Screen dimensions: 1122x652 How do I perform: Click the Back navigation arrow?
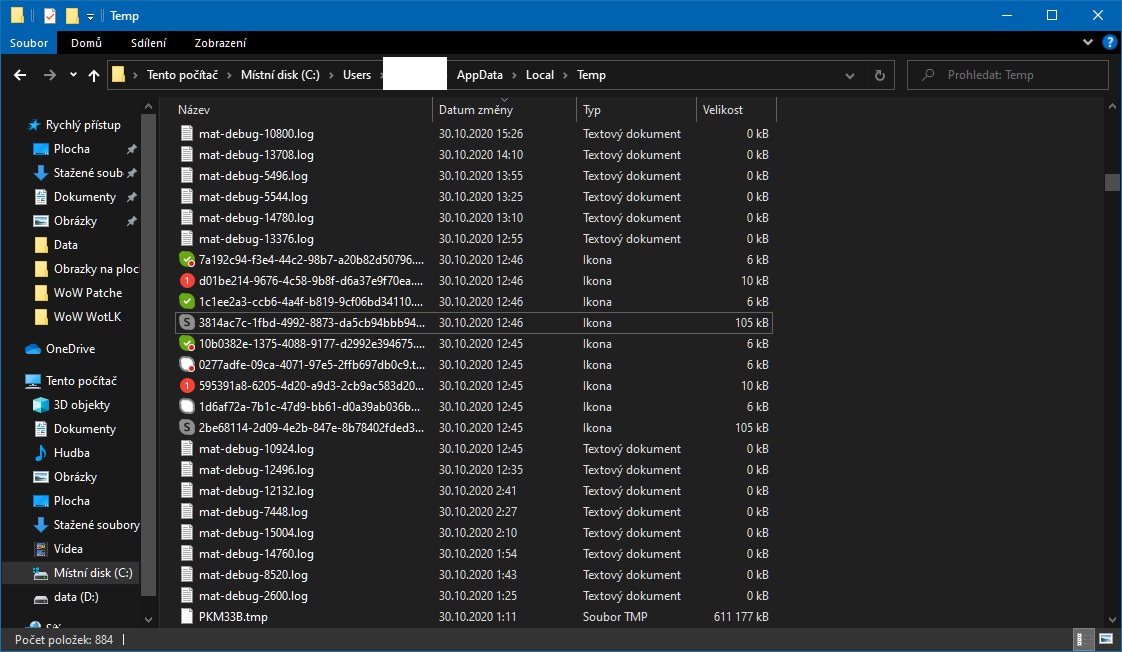click(x=20, y=75)
